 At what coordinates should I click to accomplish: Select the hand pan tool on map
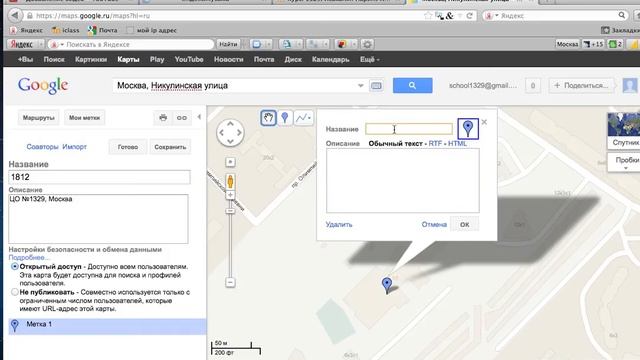coord(268,118)
